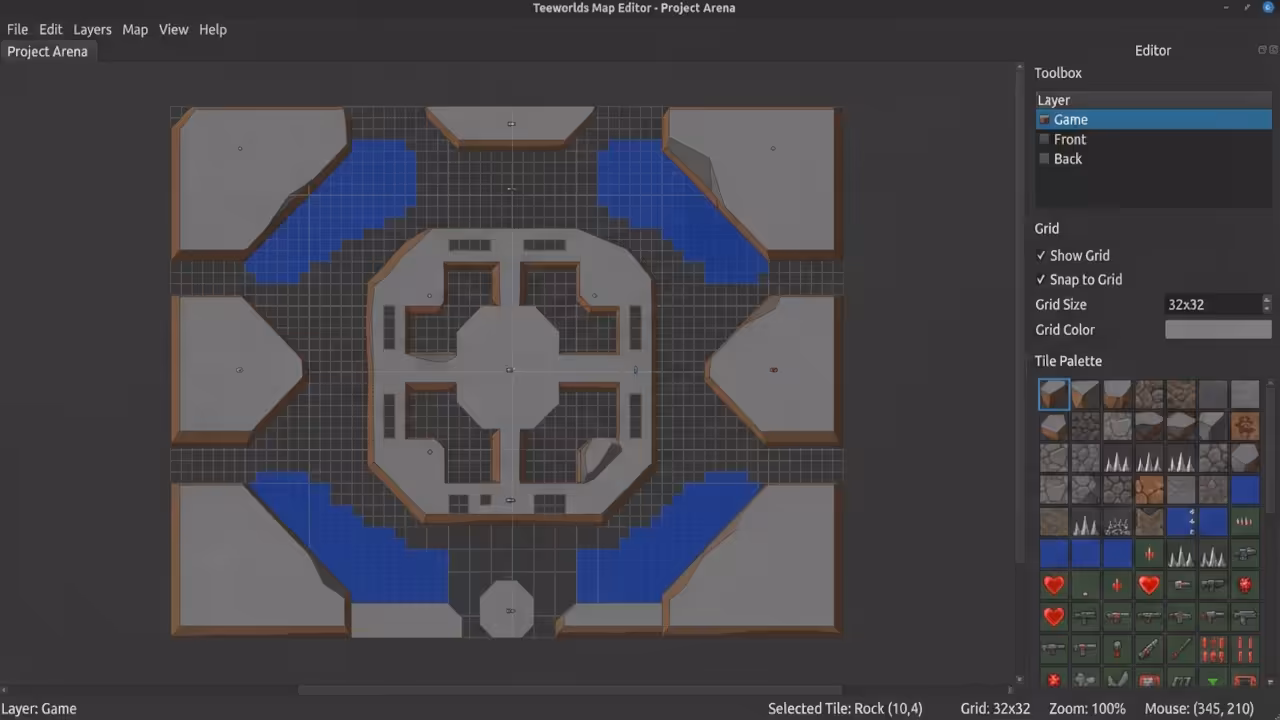Choose the gun tile right of spikes row
The width and height of the screenshot is (1280, 720).
point(1245,553)
